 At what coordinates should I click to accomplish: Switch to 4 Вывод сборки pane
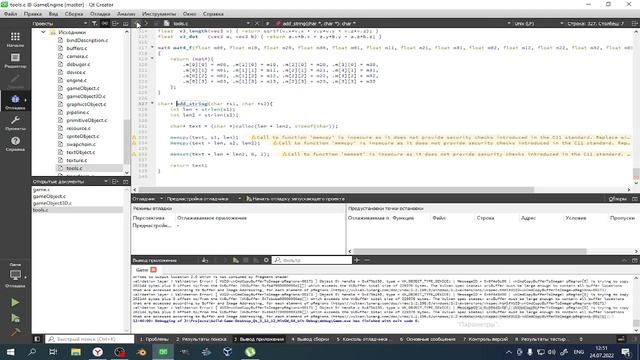(310, 339)
